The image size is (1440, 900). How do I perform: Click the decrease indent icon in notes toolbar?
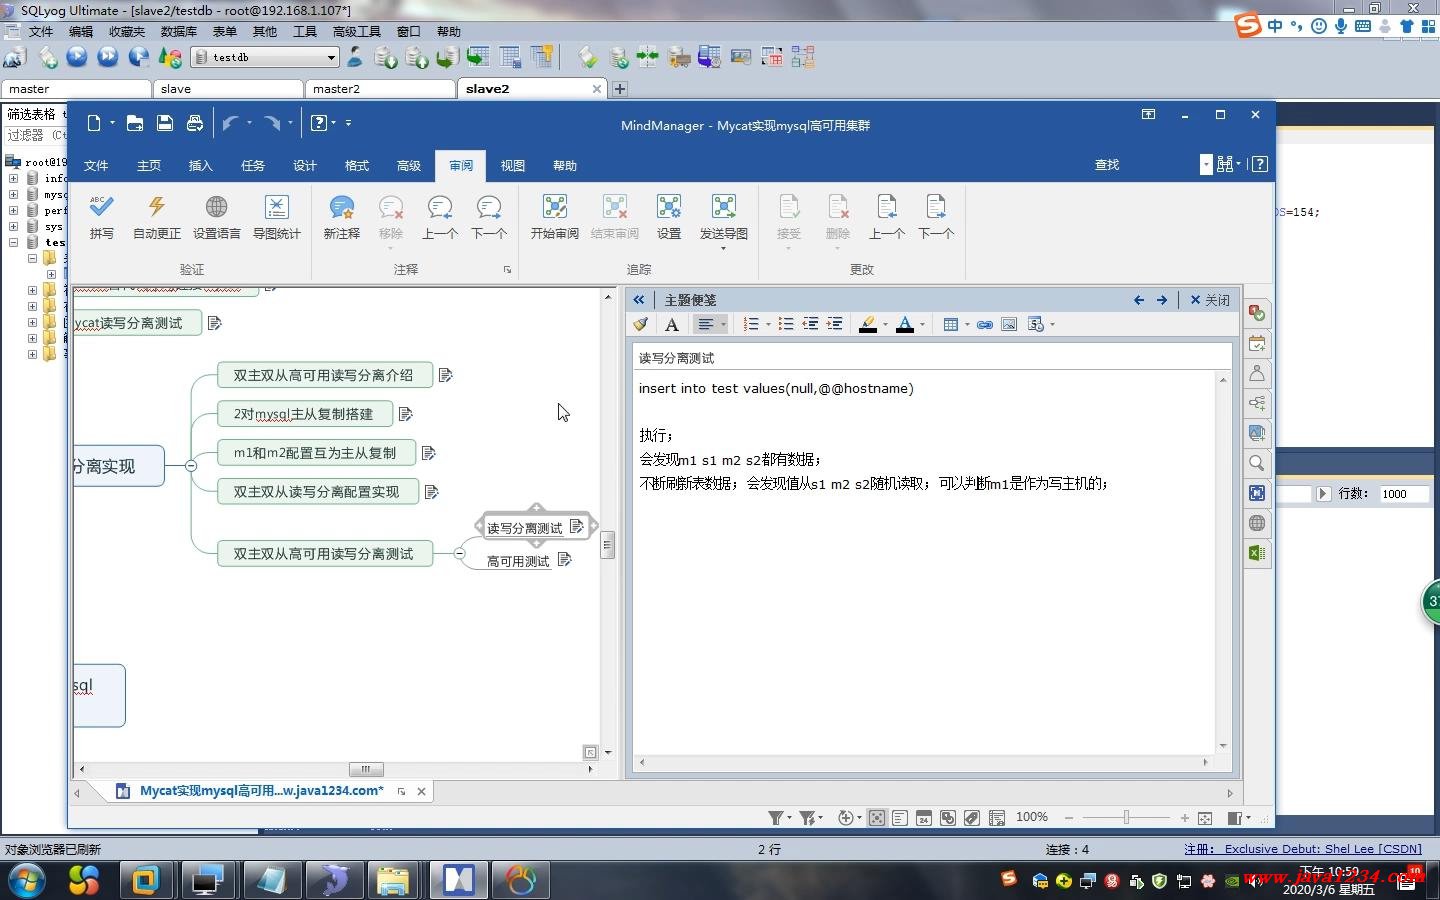(x=810, y=324)
